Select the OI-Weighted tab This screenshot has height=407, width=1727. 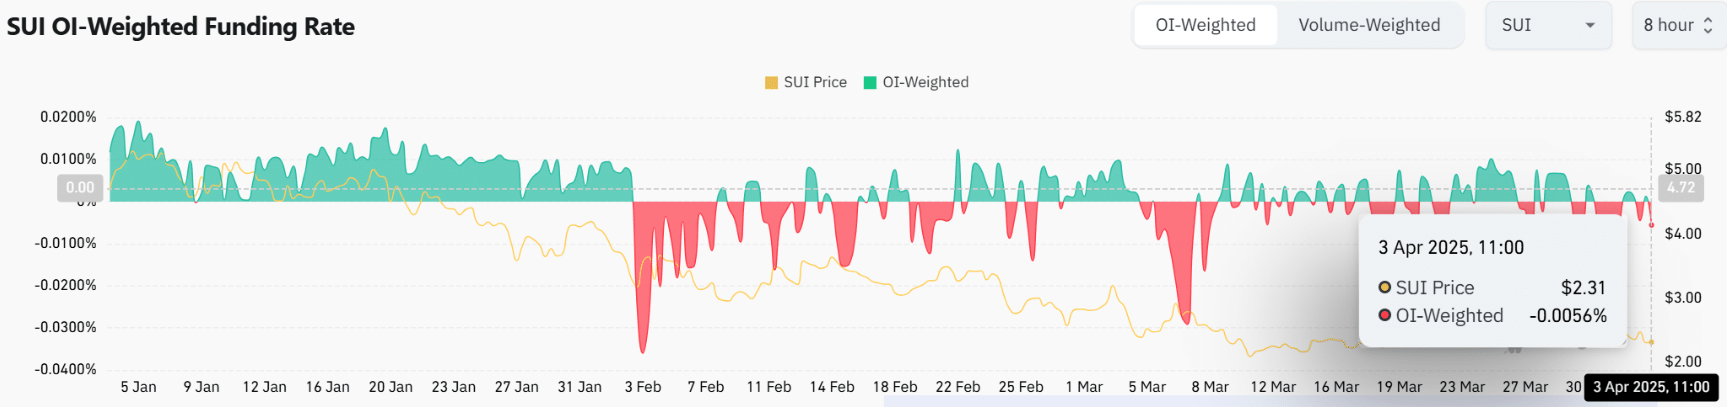[1205, 25]
